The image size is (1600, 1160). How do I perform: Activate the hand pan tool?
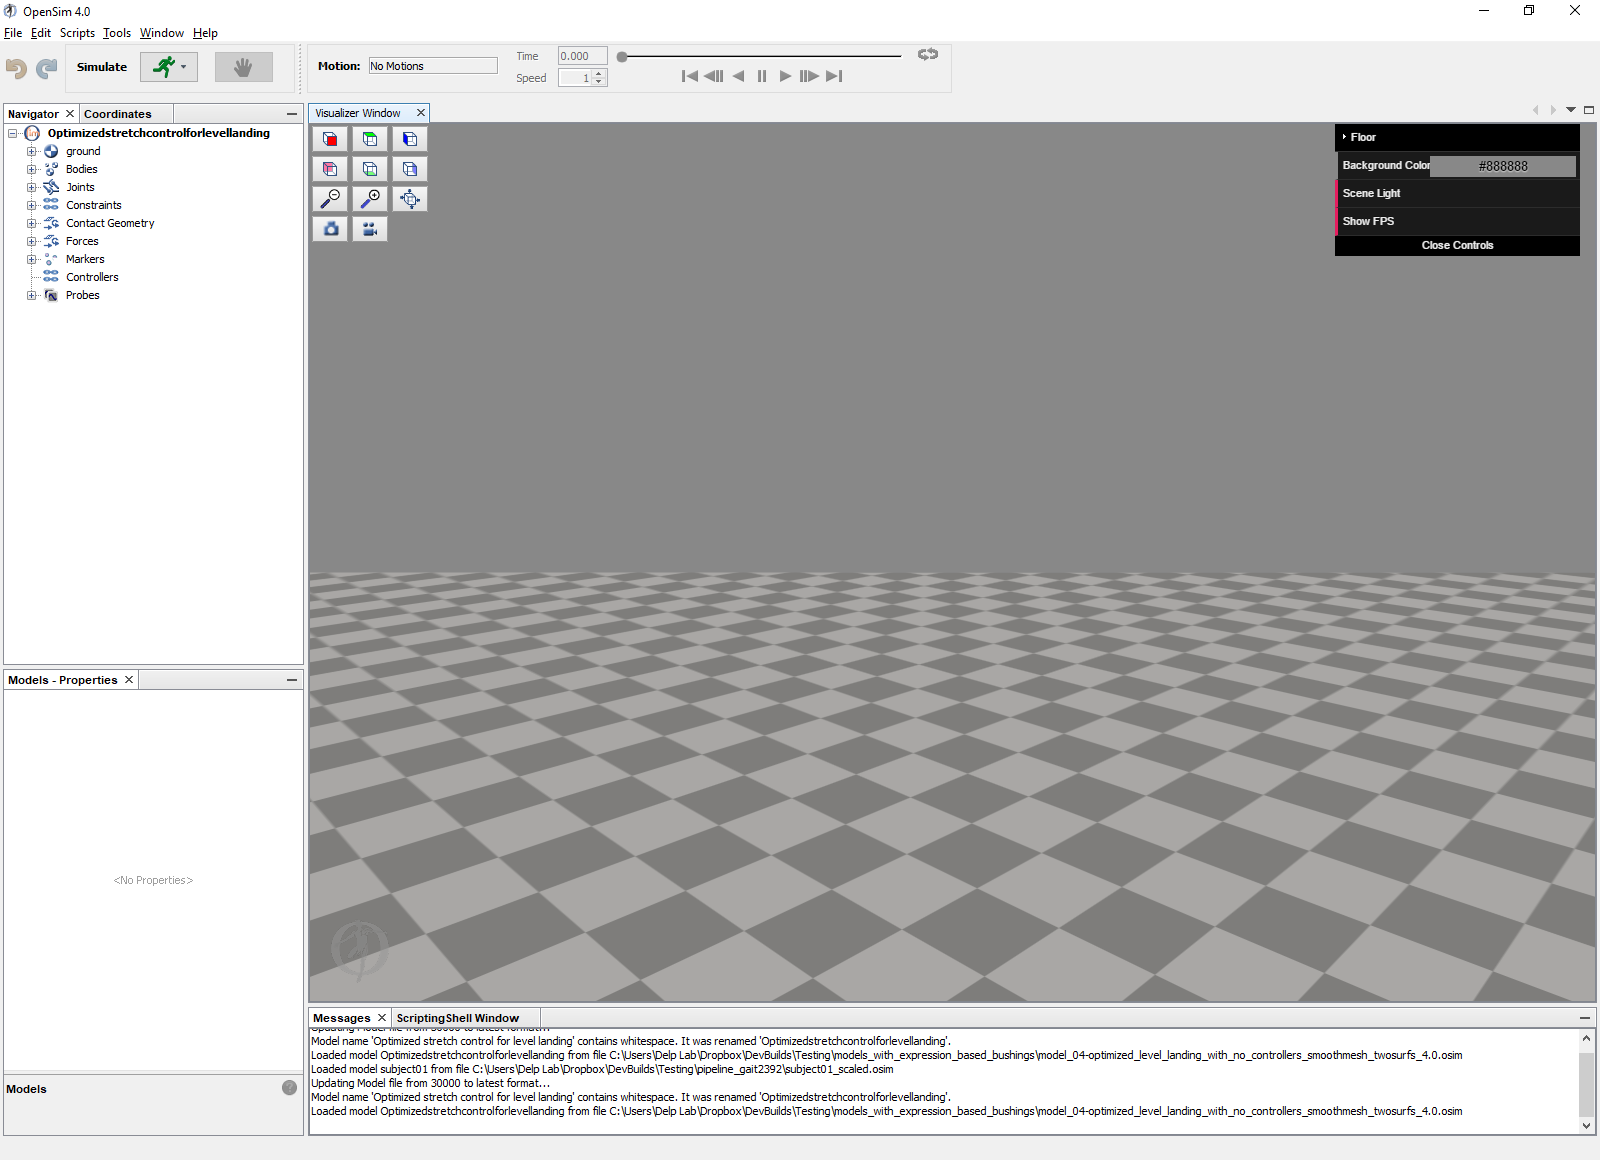(244, 67)
